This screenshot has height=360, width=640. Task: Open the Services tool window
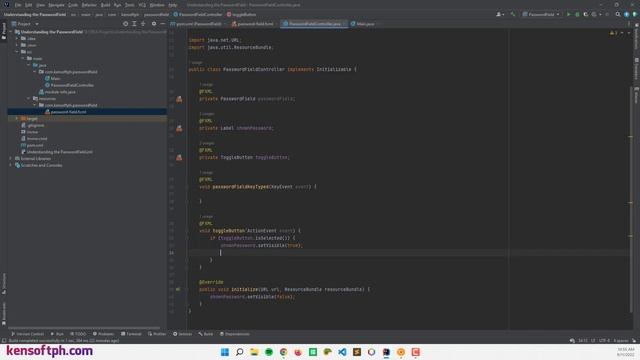click(182, 334)
